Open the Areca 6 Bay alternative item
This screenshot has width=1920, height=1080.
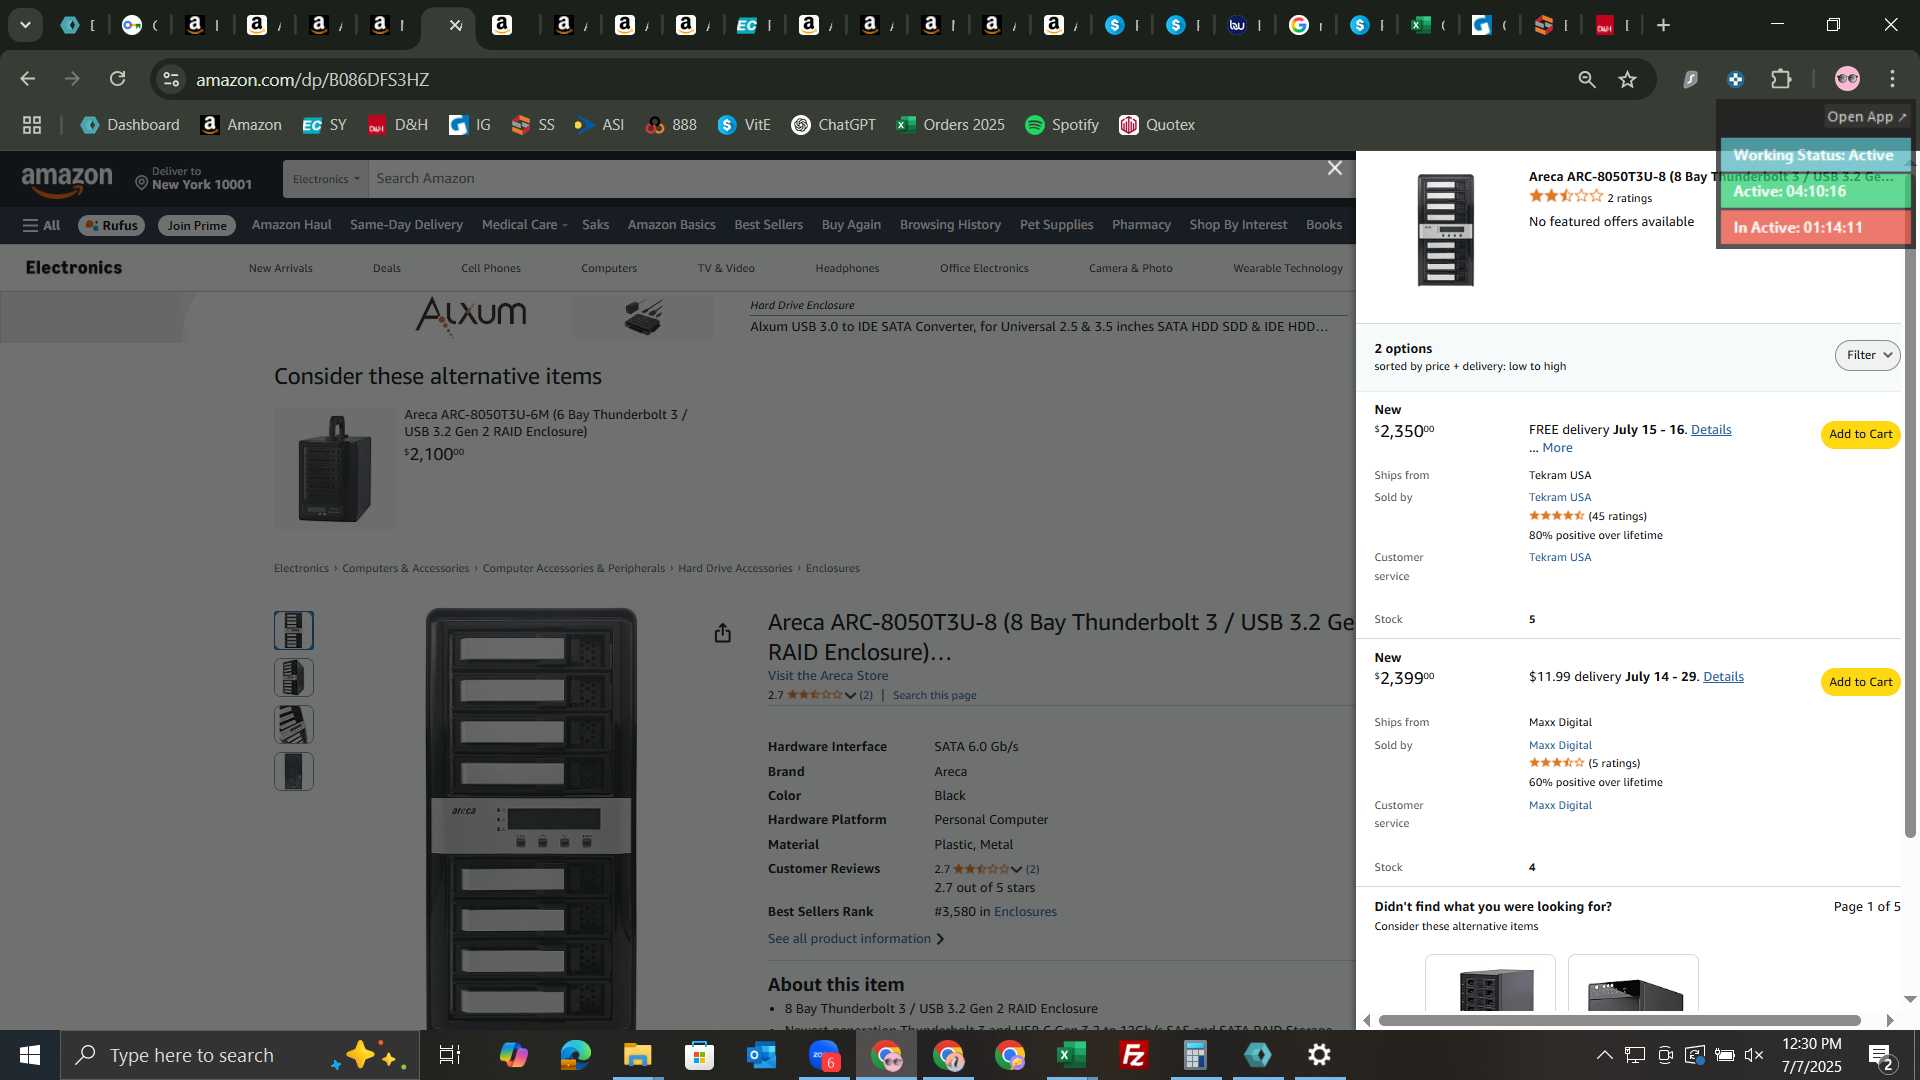(545, 423)
